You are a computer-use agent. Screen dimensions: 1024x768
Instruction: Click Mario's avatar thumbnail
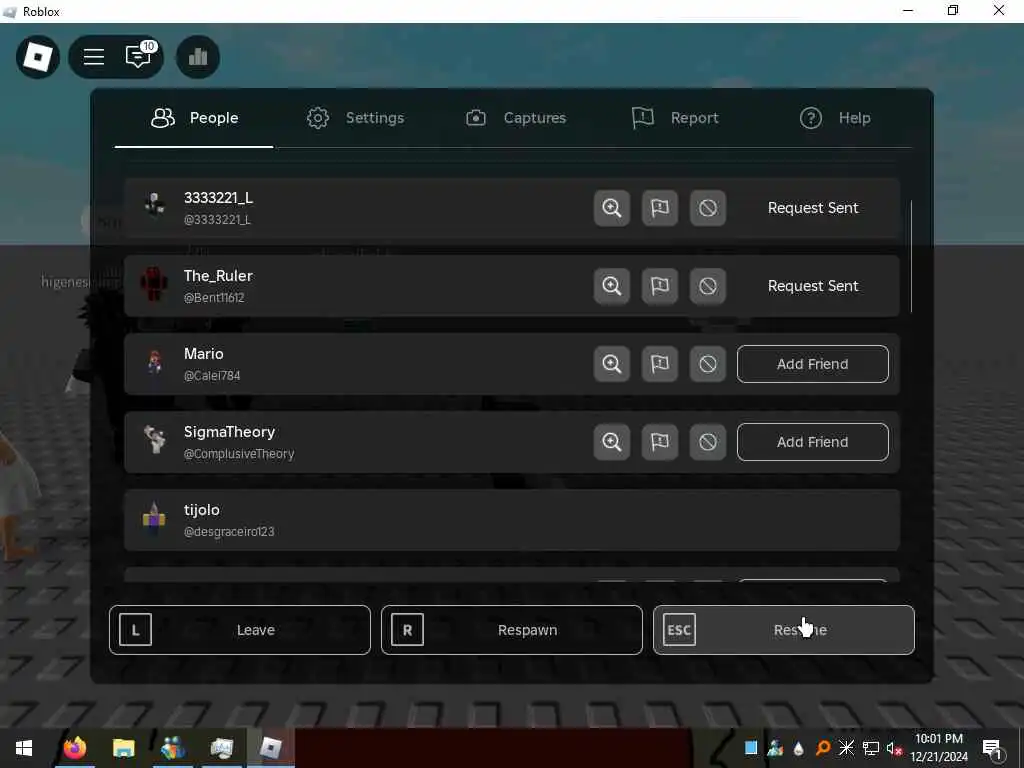click(x=155, y=362)
